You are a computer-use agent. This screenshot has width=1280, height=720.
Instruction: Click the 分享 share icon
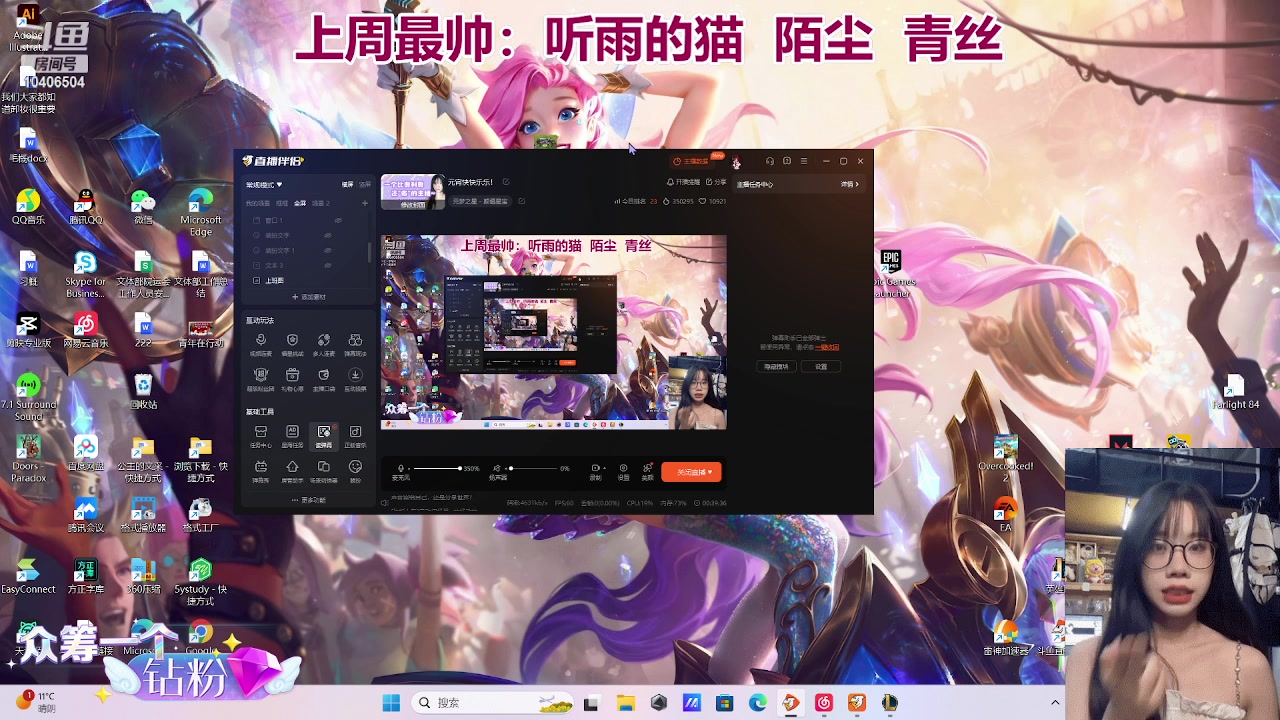click(715, 182)
